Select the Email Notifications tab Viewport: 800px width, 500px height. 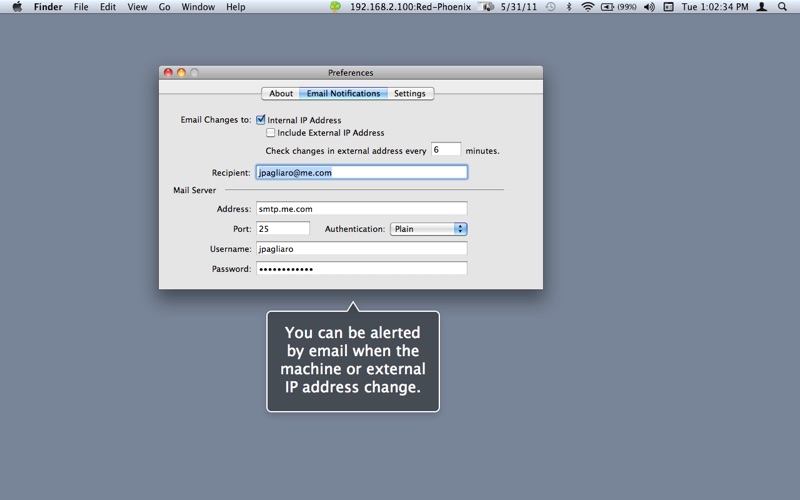tap(343, 93)
